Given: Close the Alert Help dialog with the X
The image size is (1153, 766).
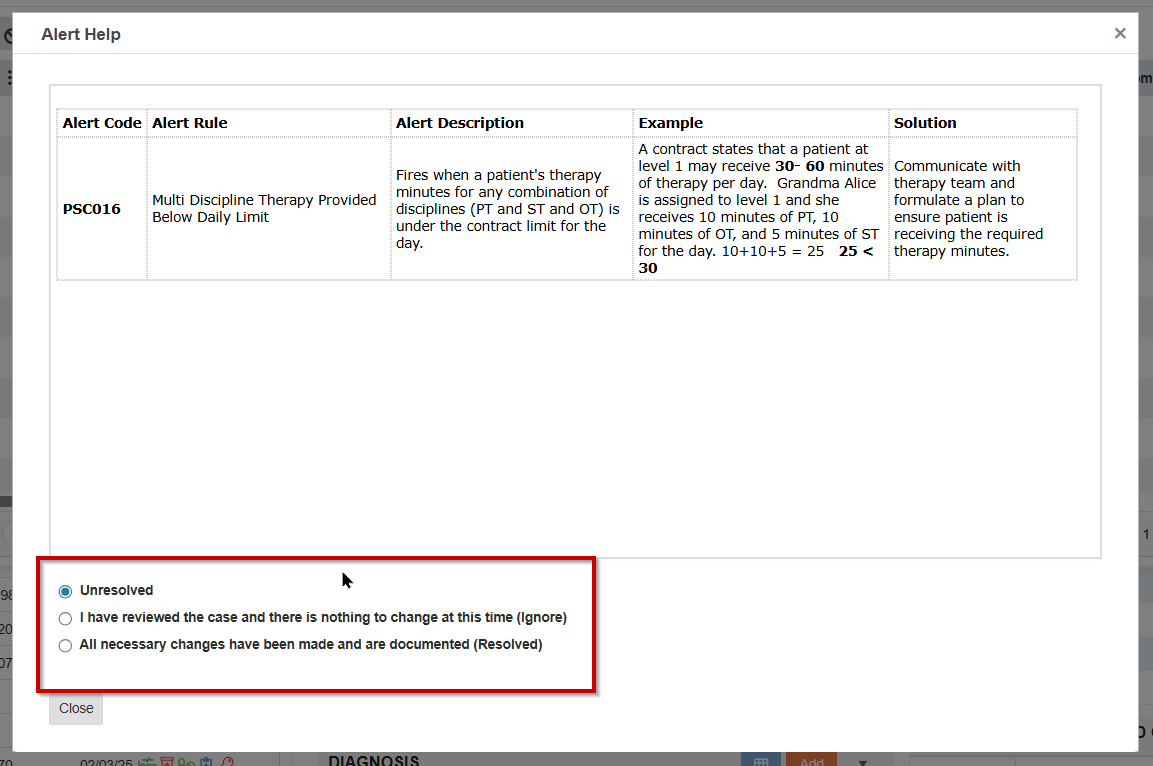Looking at the screenshot, I should click(1120, 33).
